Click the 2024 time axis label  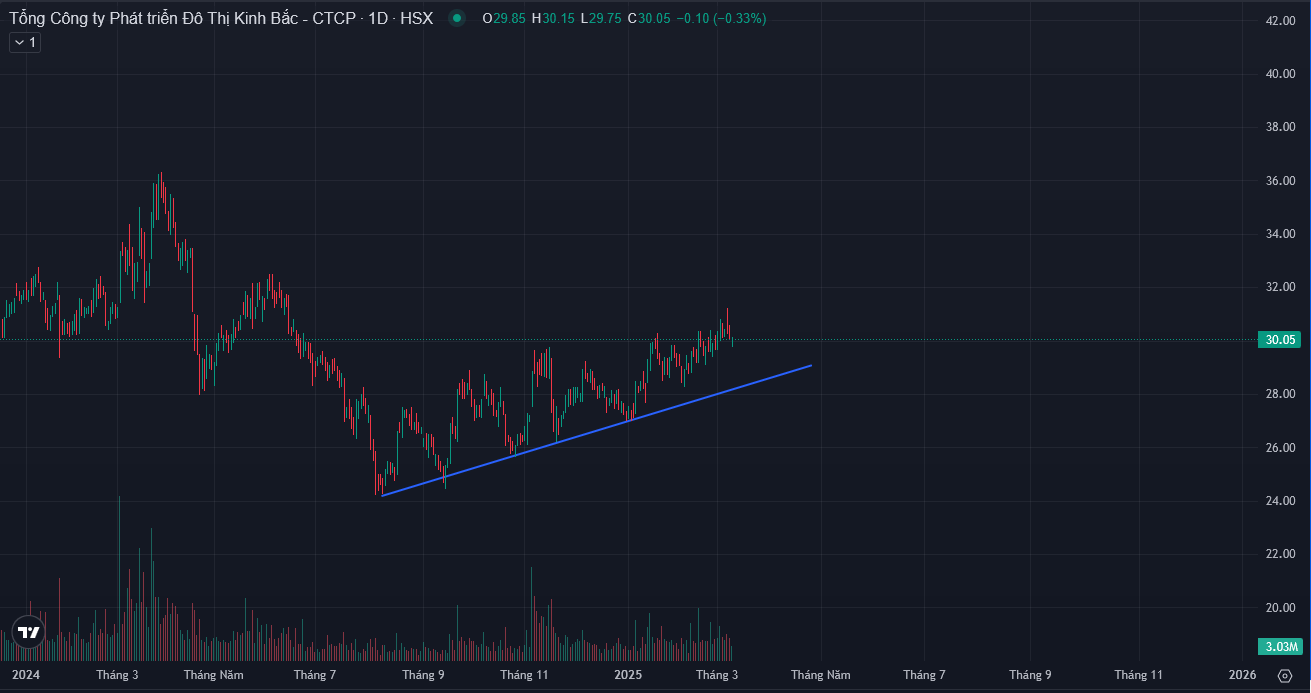click(26, 675)
